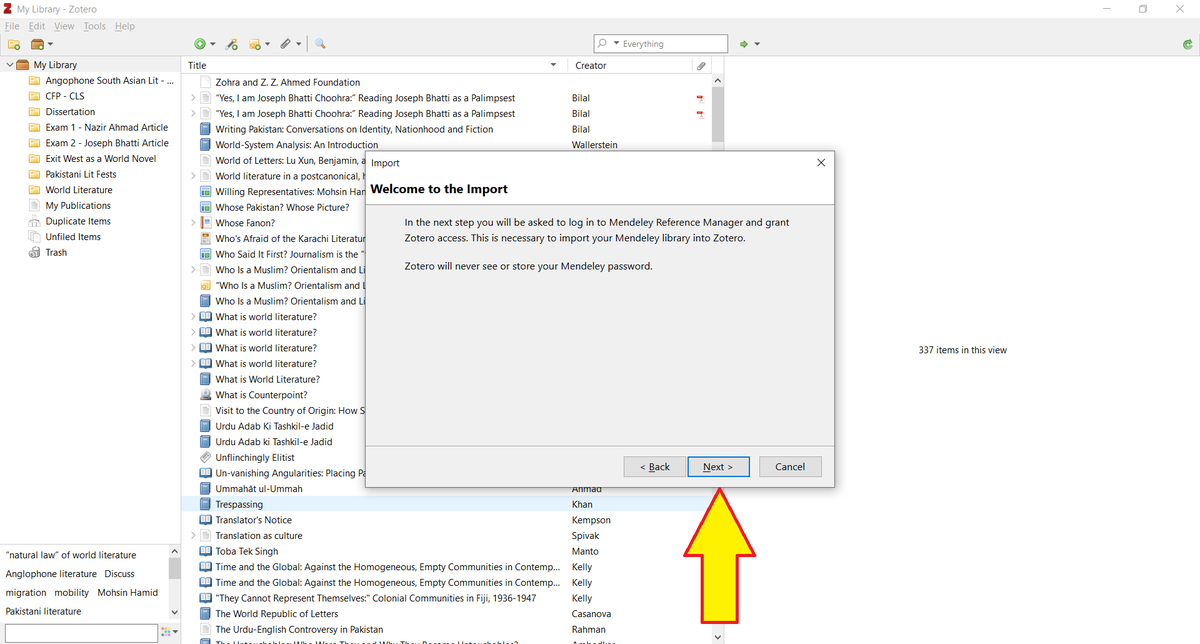Image resolution: width=1200 pixels, height=644 pixels.
Task: Click the book icon beside Toba Tek Singh
Action: pyautogui.click(x=206, y=551)
